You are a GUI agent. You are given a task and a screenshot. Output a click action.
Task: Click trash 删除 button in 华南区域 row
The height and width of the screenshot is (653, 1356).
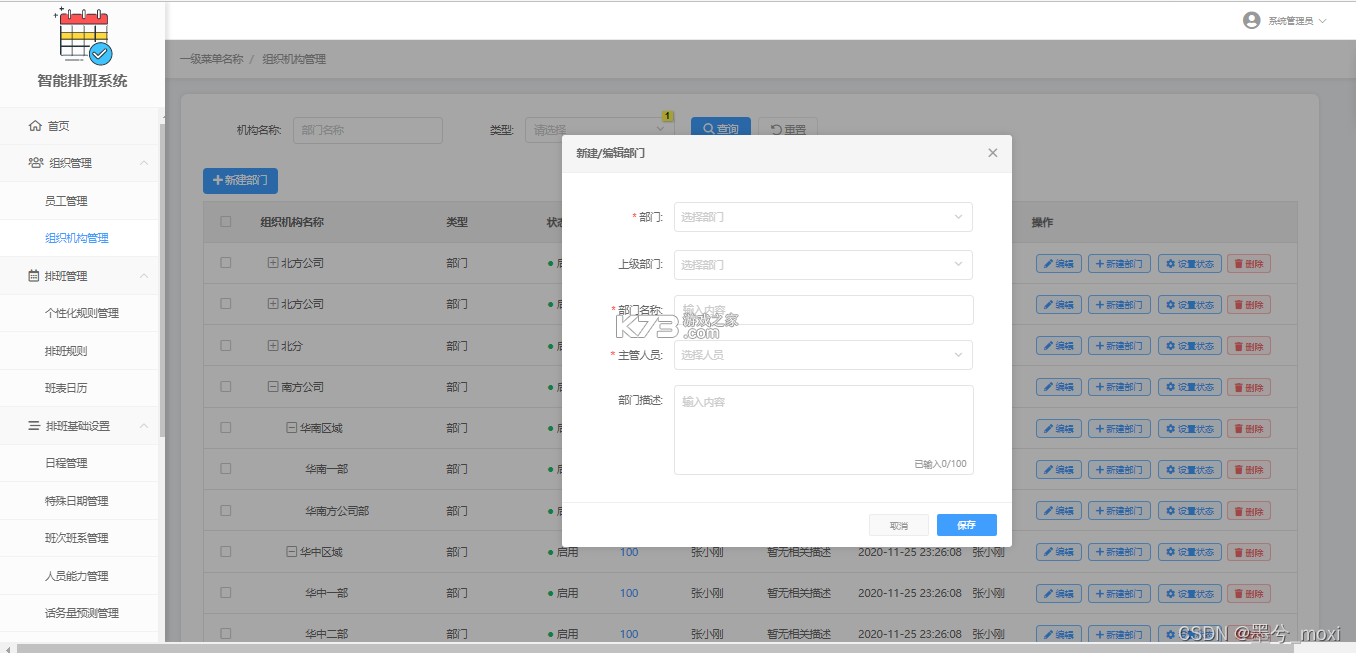pyautogui.click(x=1248, y=428)
